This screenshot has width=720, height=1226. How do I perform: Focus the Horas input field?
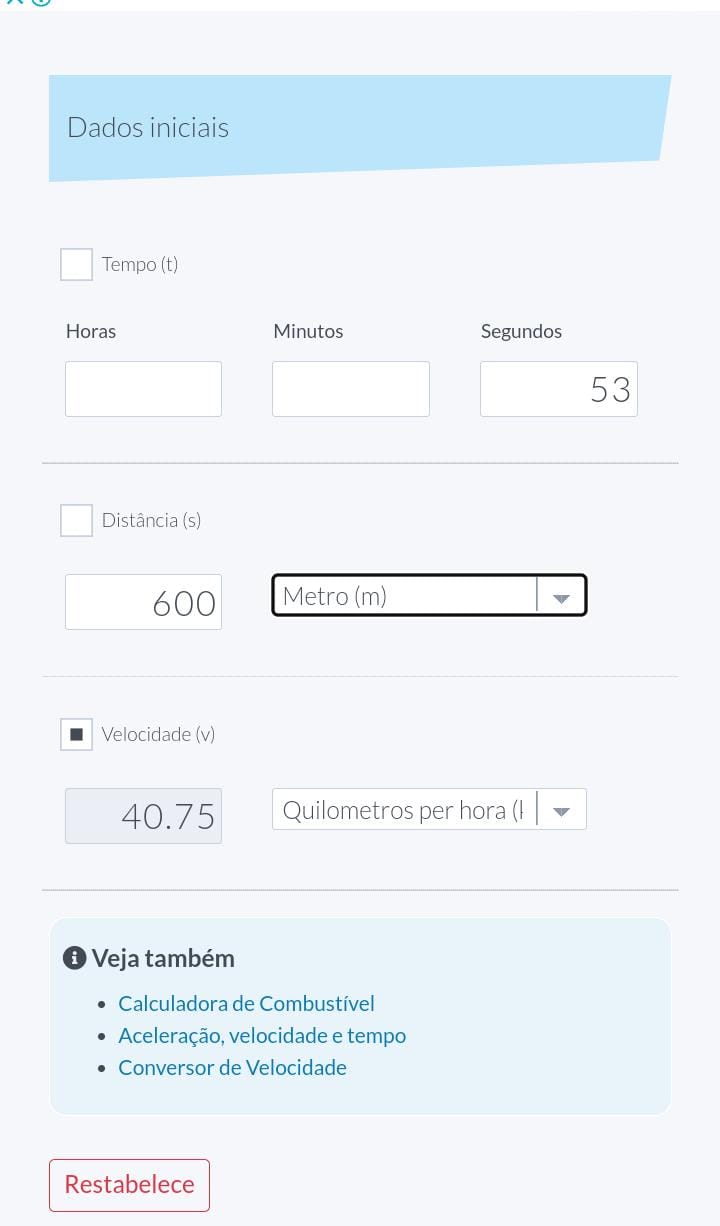point(143,389)
